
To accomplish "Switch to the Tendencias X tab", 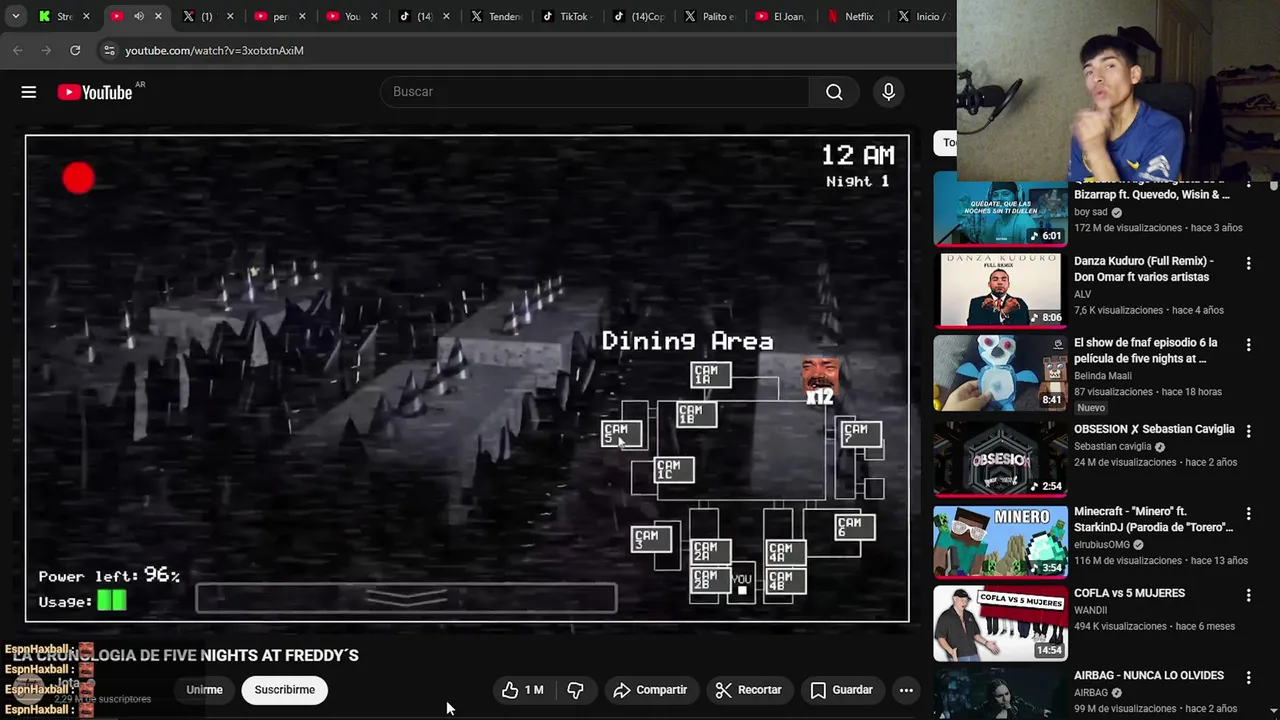I will pos(497,16).
